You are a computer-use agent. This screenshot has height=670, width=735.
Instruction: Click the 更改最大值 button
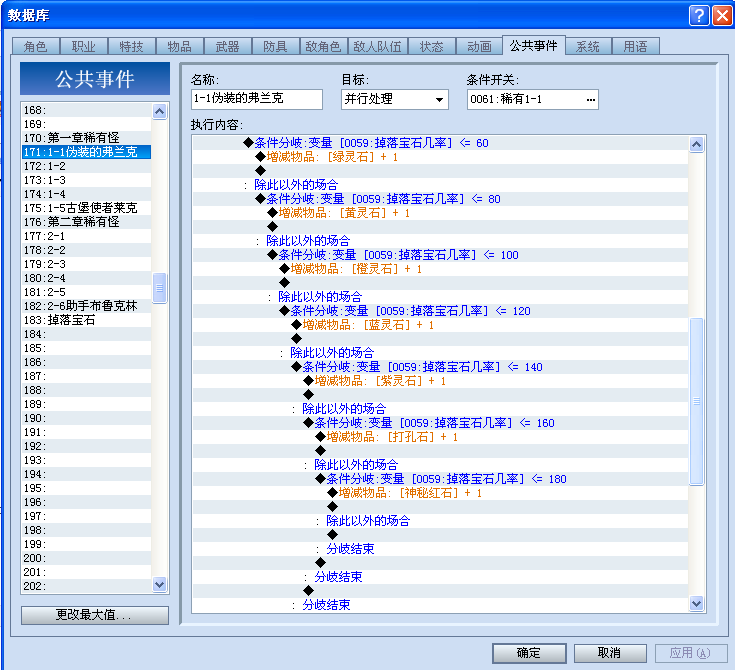[95, 615]
